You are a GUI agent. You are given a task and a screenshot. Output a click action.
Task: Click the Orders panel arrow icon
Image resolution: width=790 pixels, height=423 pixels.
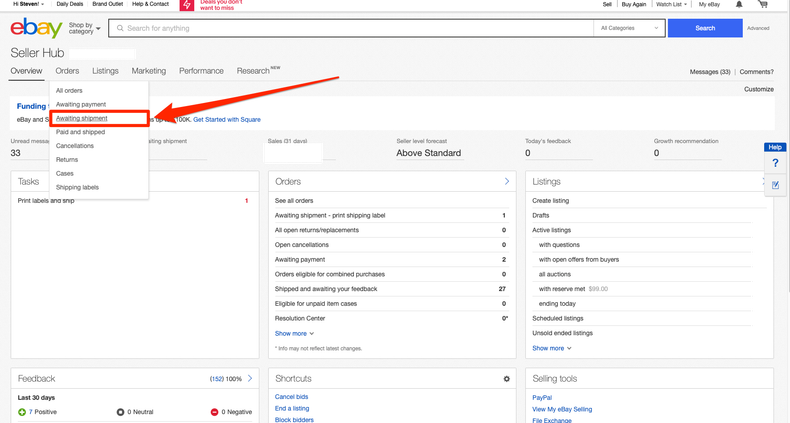pos(507,182)
